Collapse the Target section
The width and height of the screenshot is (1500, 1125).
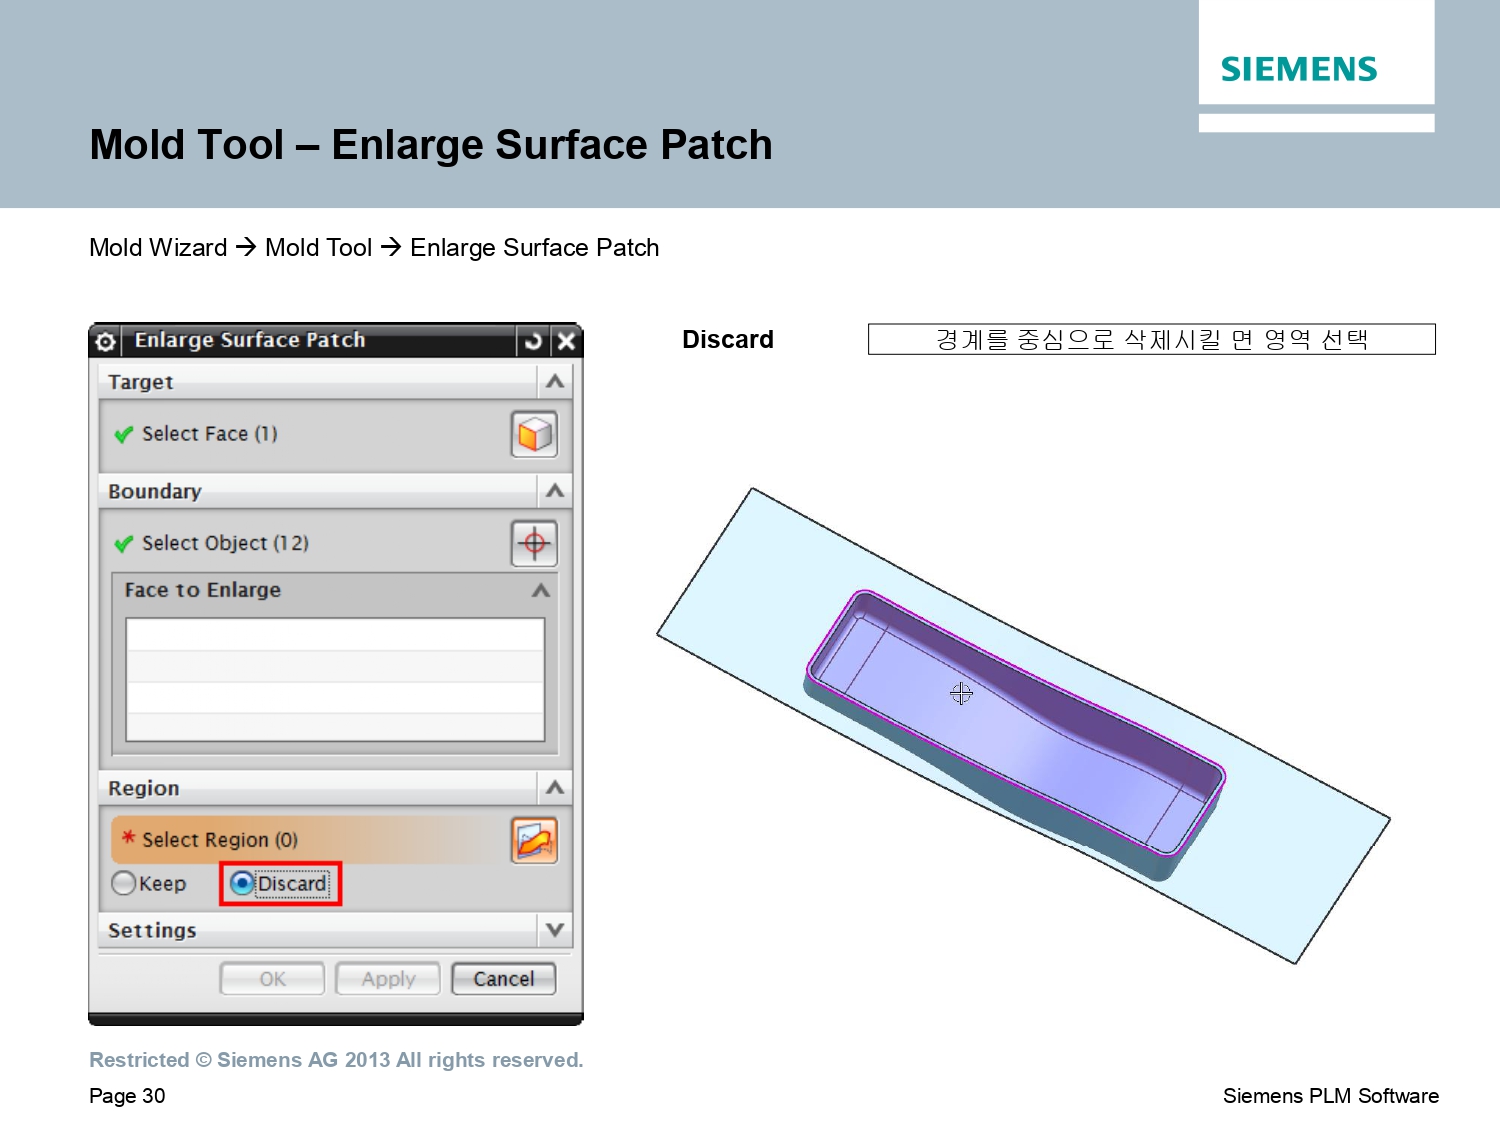coord(555,381)
